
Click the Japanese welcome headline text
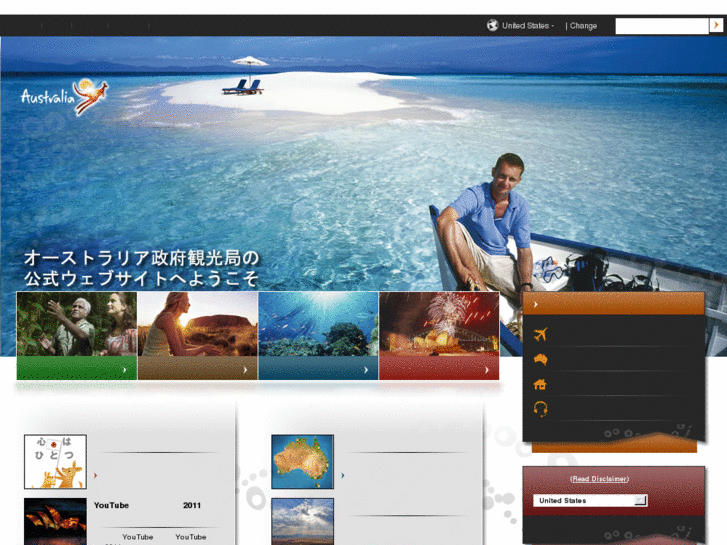[x=141, y=268]
